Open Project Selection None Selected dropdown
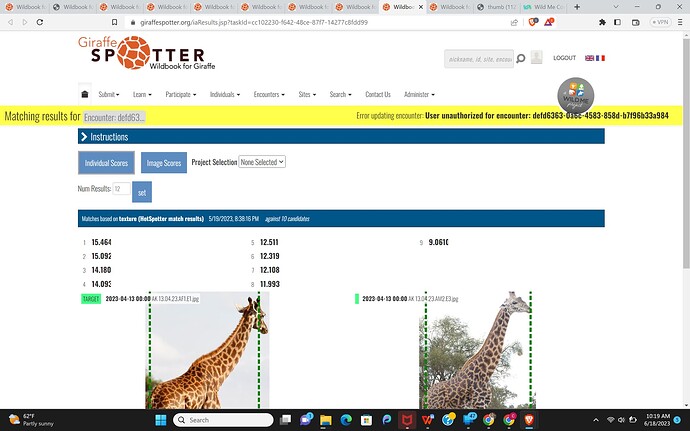This screenshot has height=431, width=690. pos(262,162)
